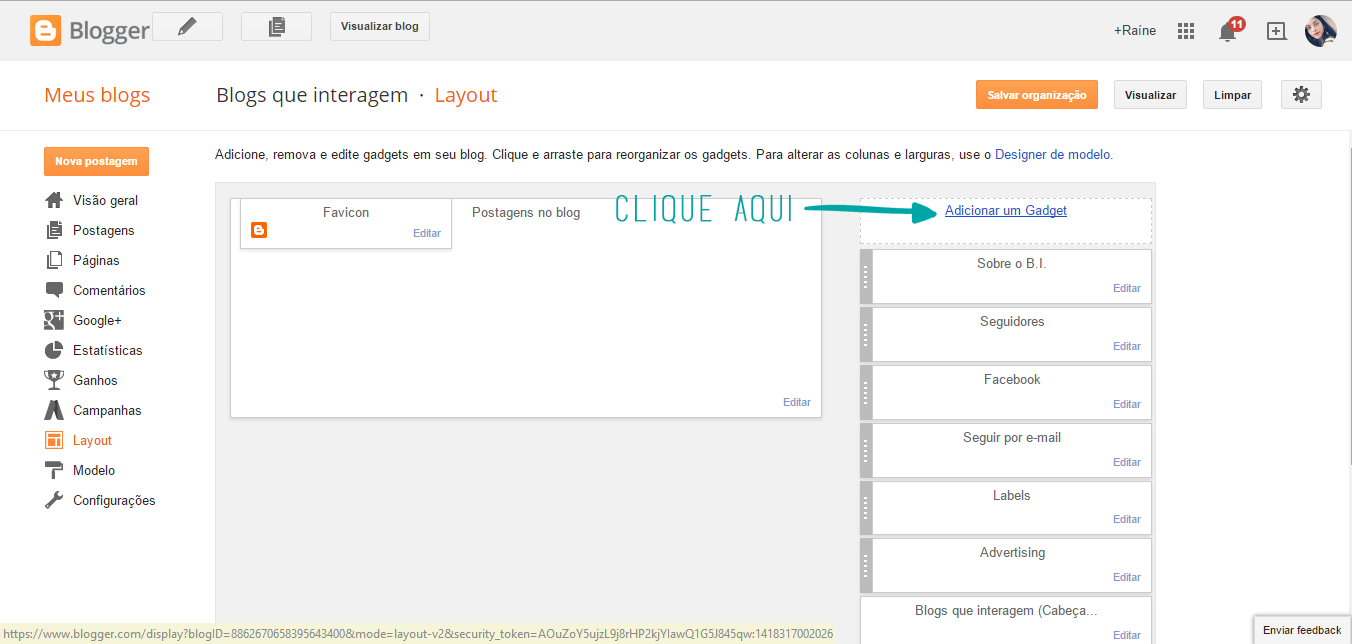
Task: Click the Visão geral home icon
Action: 53,200
